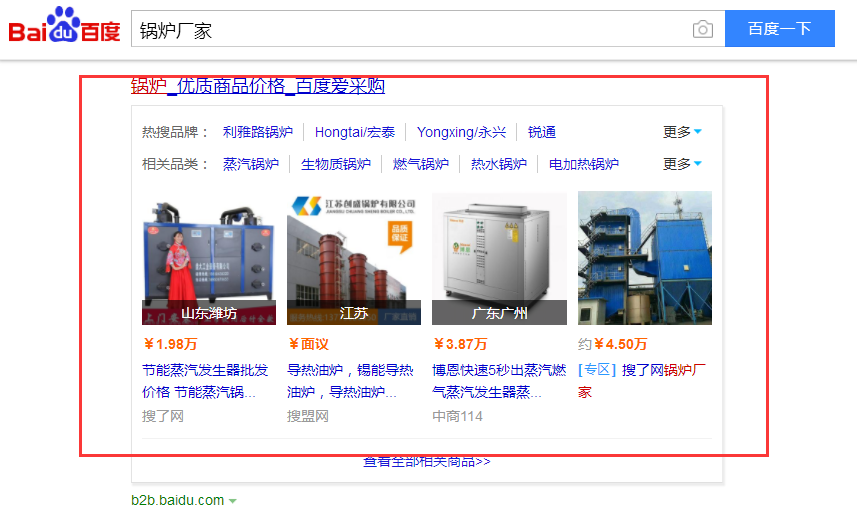Open camera image search
Image resolution: width=857 pixels, height=506 pixels.
[702, 29]
